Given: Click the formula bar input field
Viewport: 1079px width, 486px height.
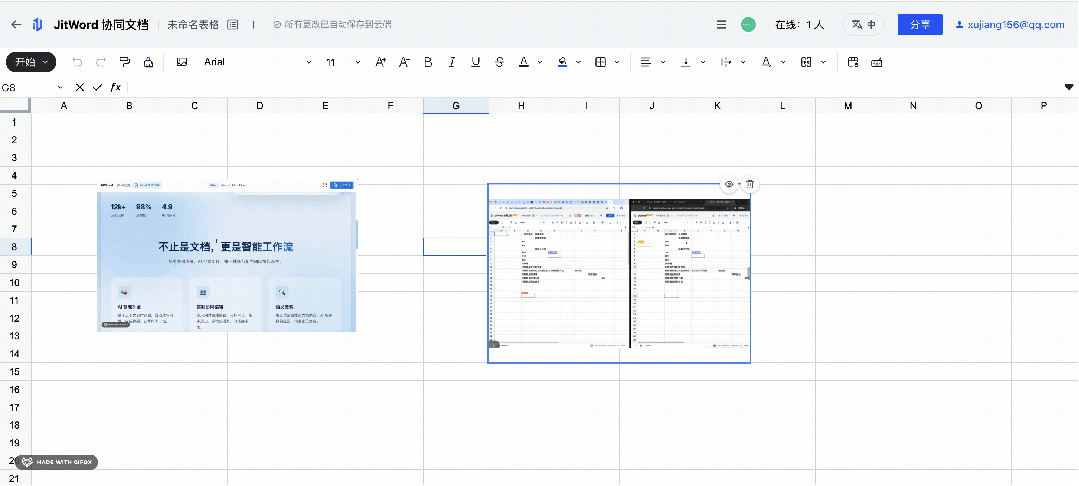Looking at the screenshot, I should click(595, 87).
